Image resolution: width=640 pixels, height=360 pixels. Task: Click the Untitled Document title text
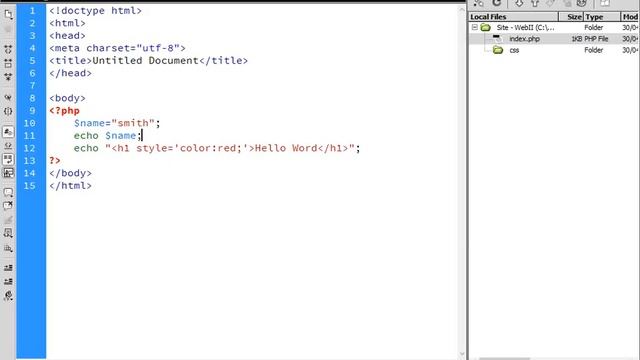tap(145, 61)
